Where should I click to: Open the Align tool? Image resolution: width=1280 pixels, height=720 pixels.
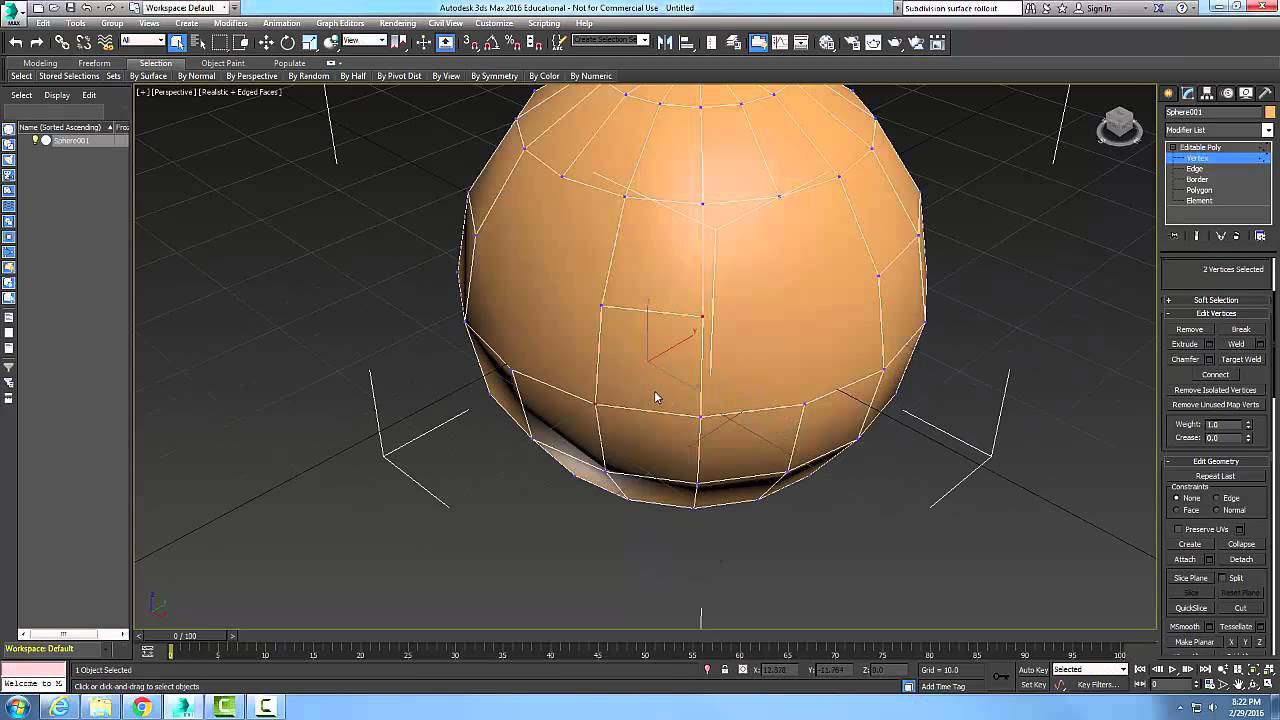(688, 42)
